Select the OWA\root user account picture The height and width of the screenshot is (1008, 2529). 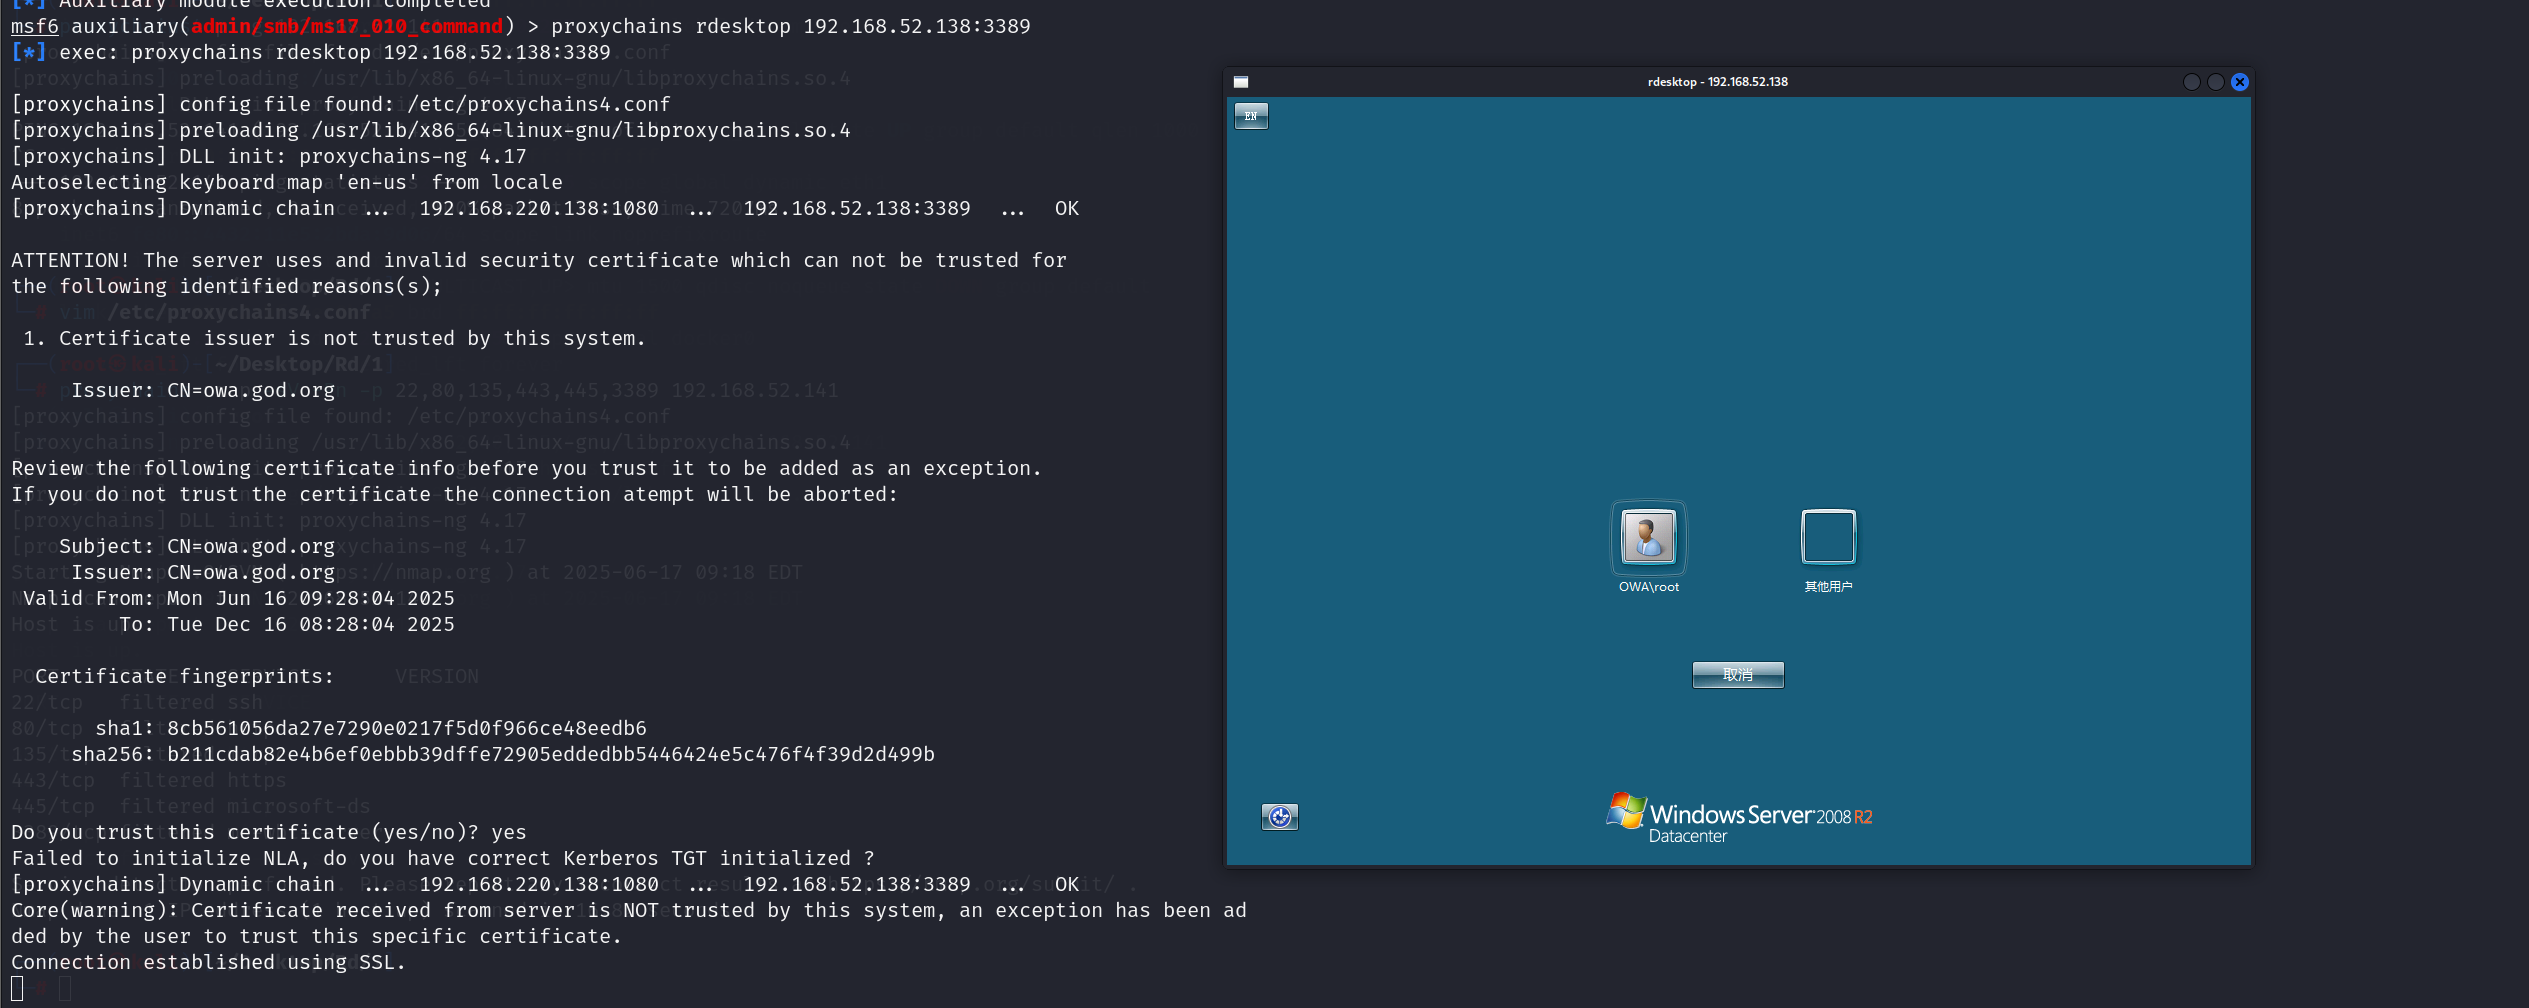click(1648, 537)
